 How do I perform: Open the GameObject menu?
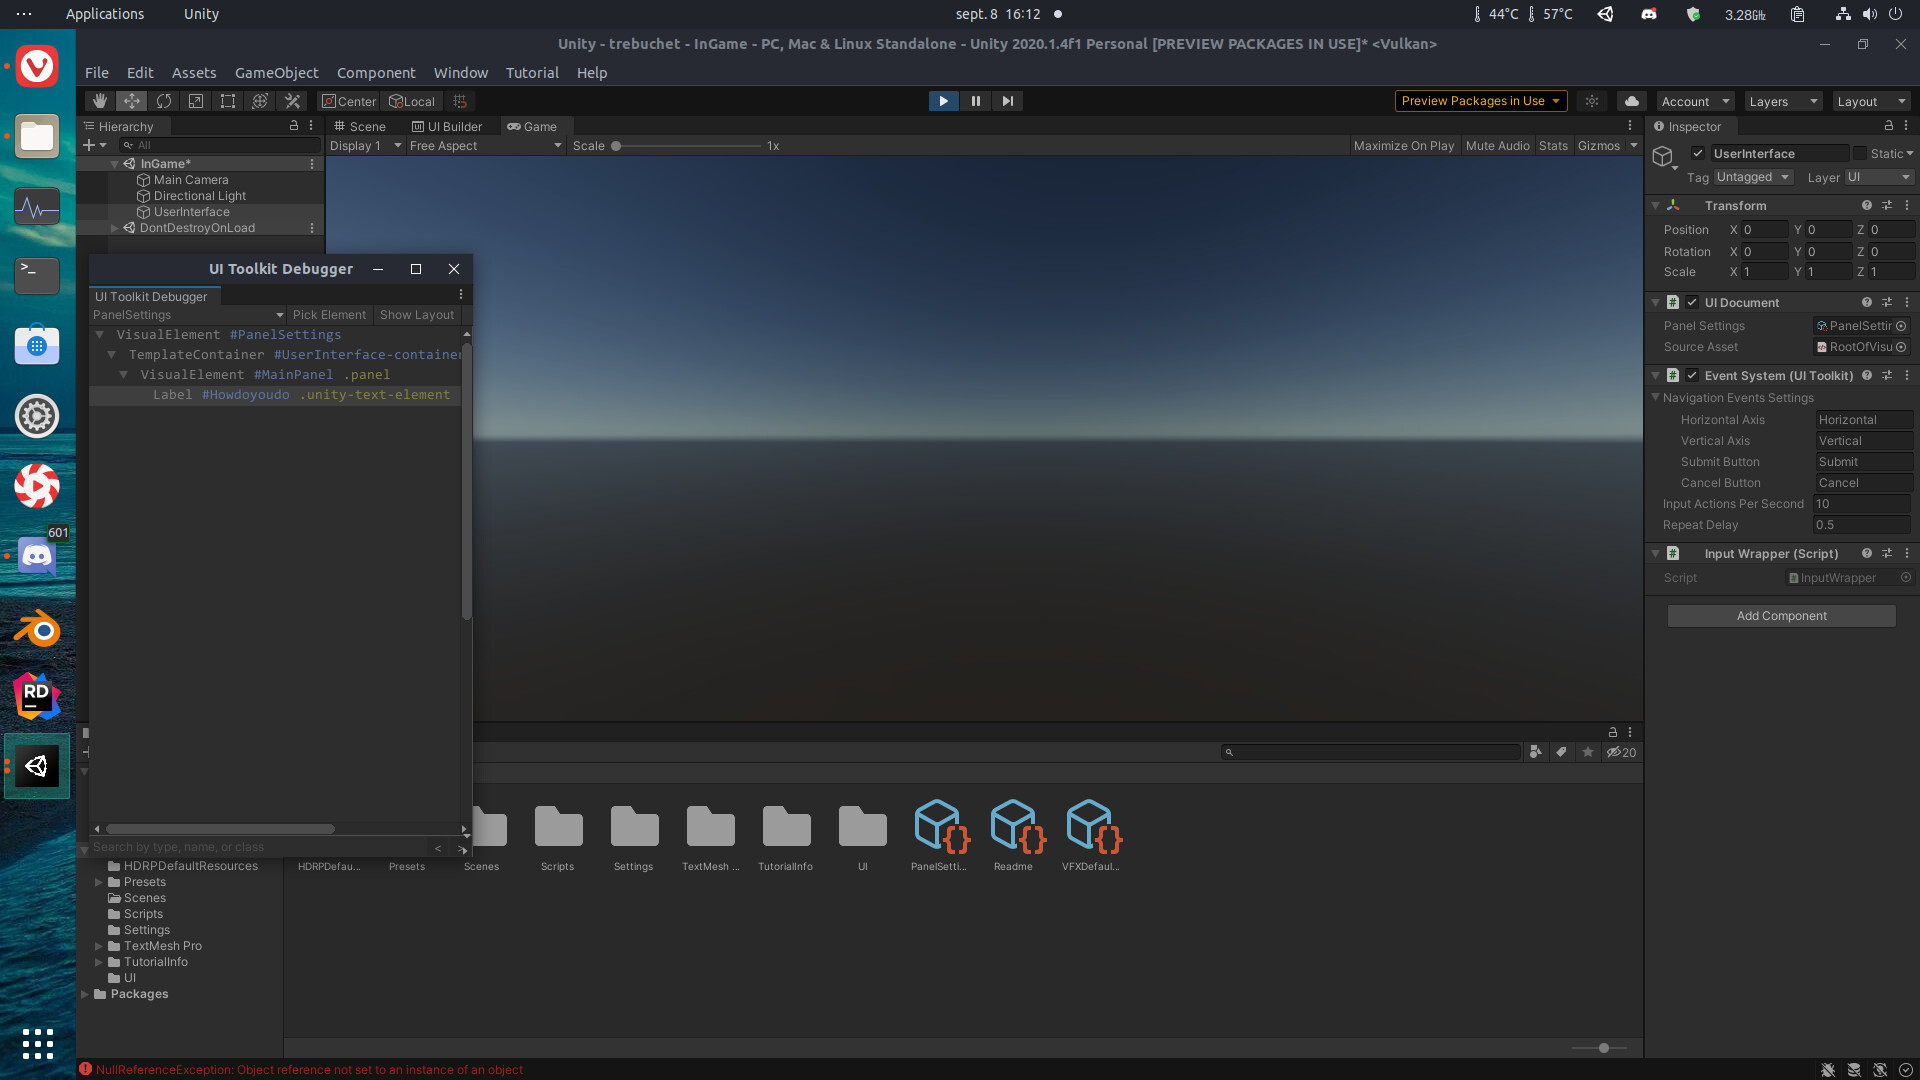coord(276,72)
